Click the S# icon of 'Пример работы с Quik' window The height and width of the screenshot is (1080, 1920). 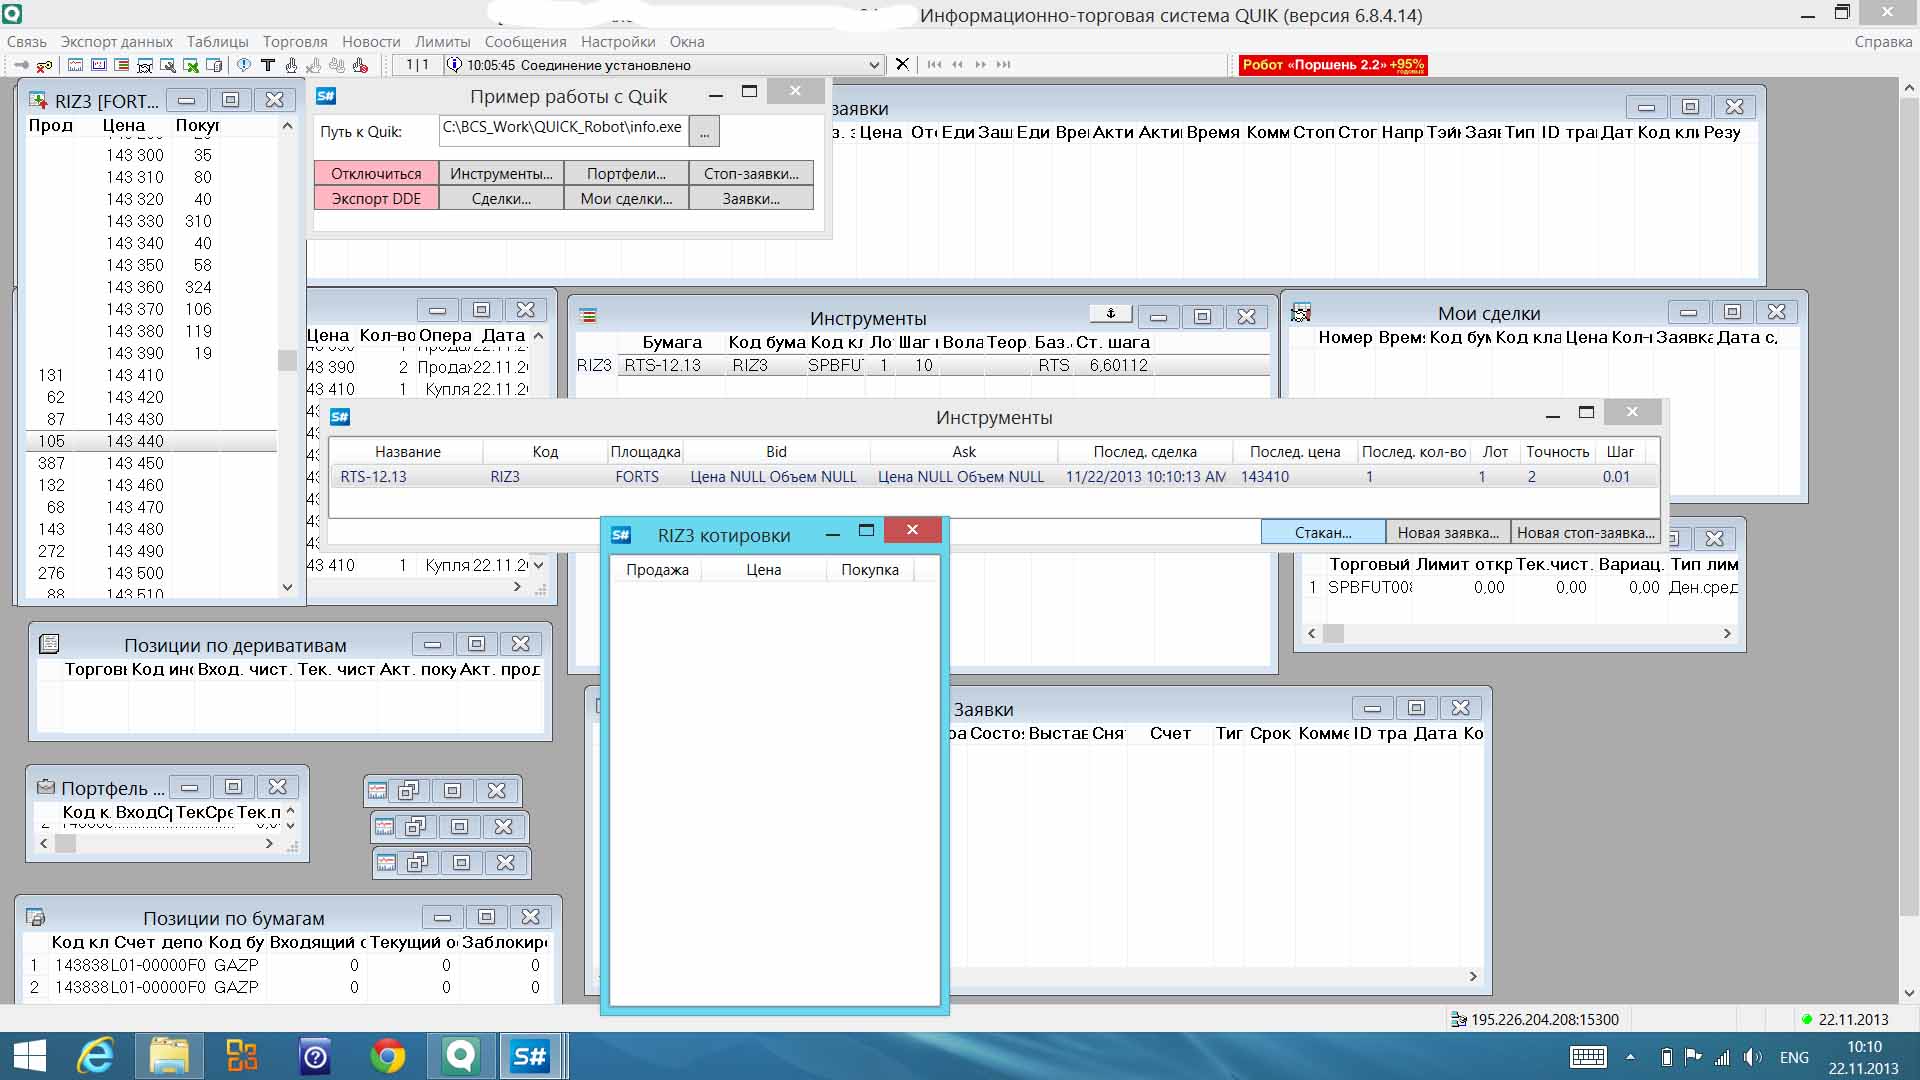(326, 96)
